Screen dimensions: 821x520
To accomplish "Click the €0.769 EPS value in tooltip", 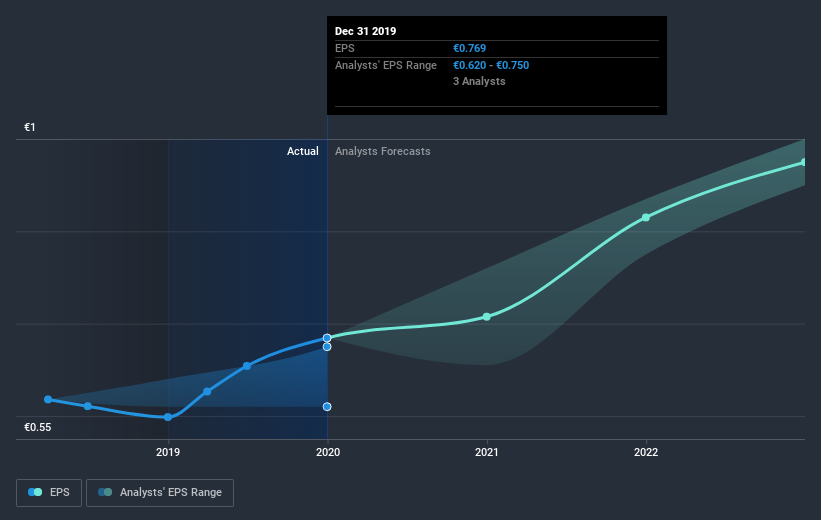I will 469,48.
